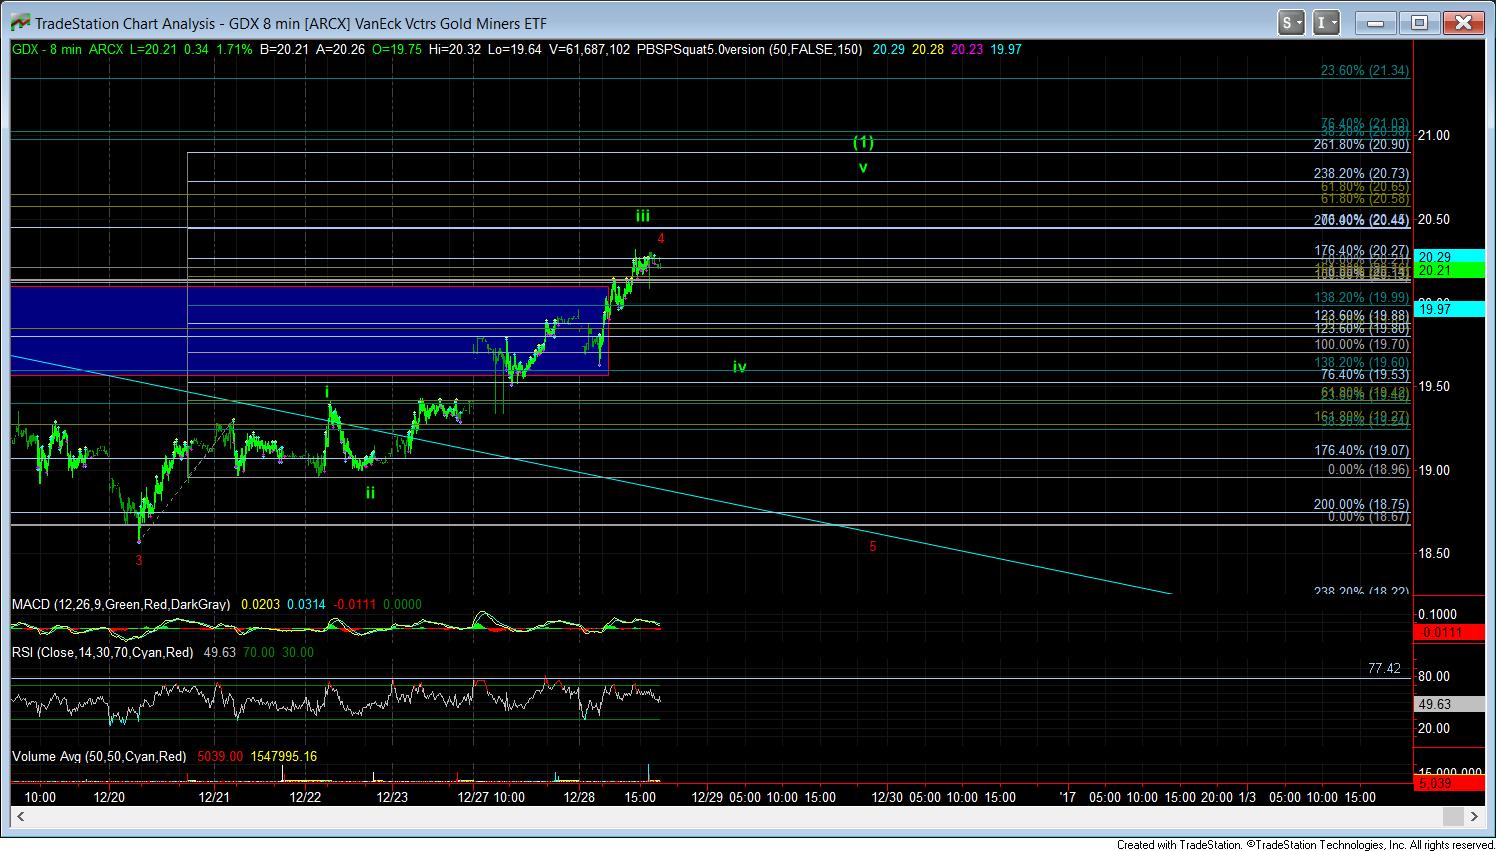Click the red '4' wave label
Screen dimensions: 1496x851
pyautogui.click(x=661, y=238)
